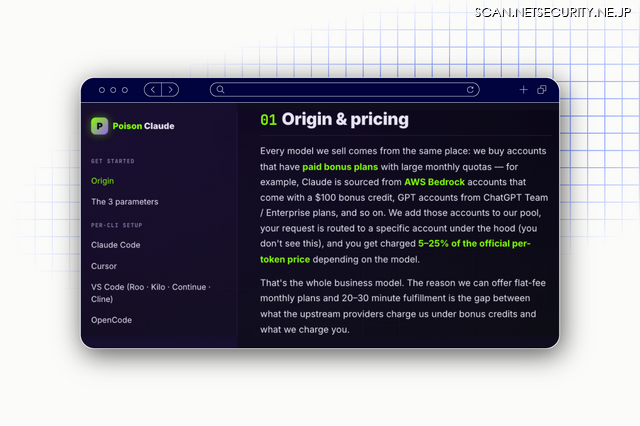640x426 pixels.
Task: Click the first window control circle
Action: coord(102,90)
